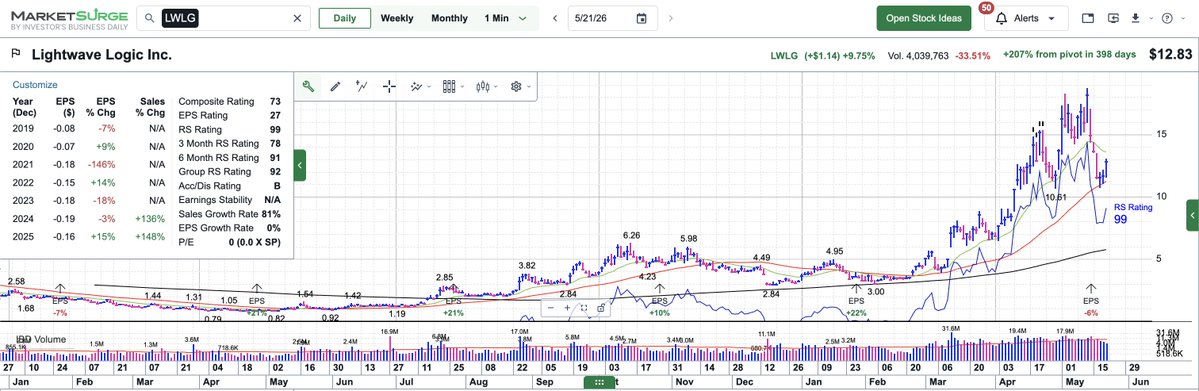Click the RS Rating 99 label on chart
The height and width of the screenshot is (391, 1199).
1132,213
